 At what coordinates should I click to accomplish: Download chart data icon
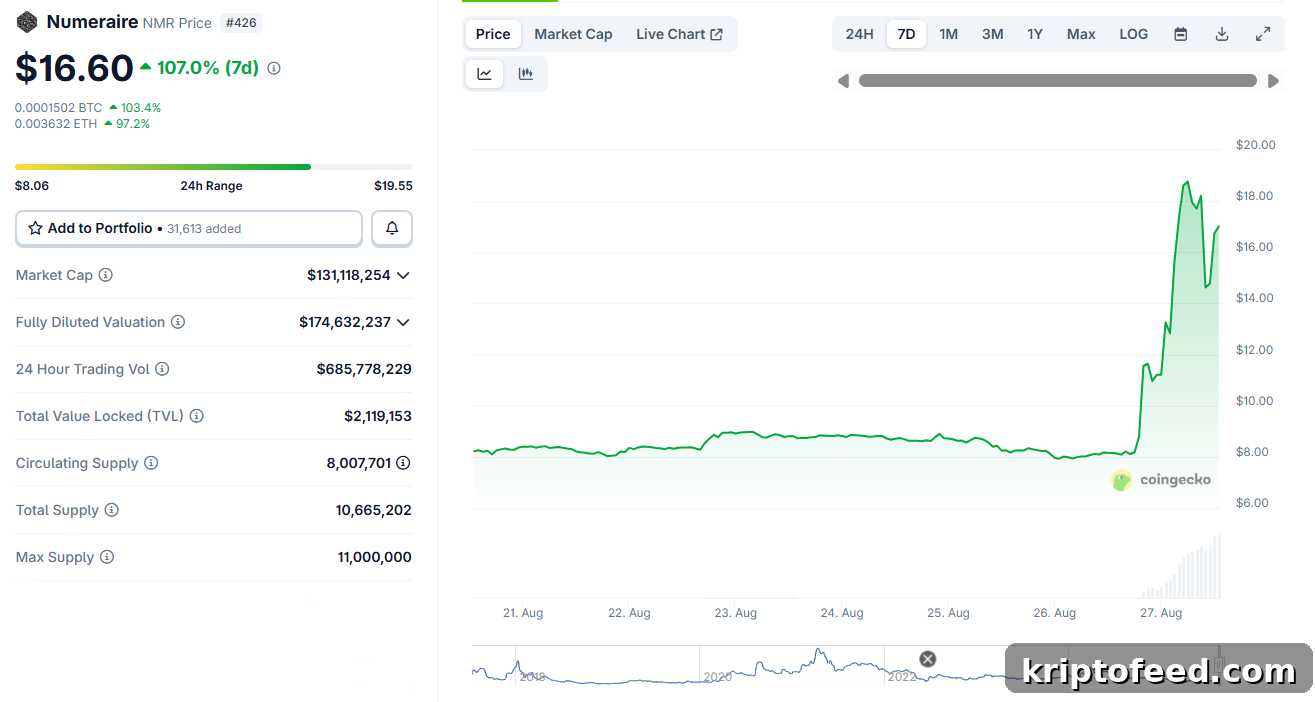pyautogui.click(x=1222, y=34)
